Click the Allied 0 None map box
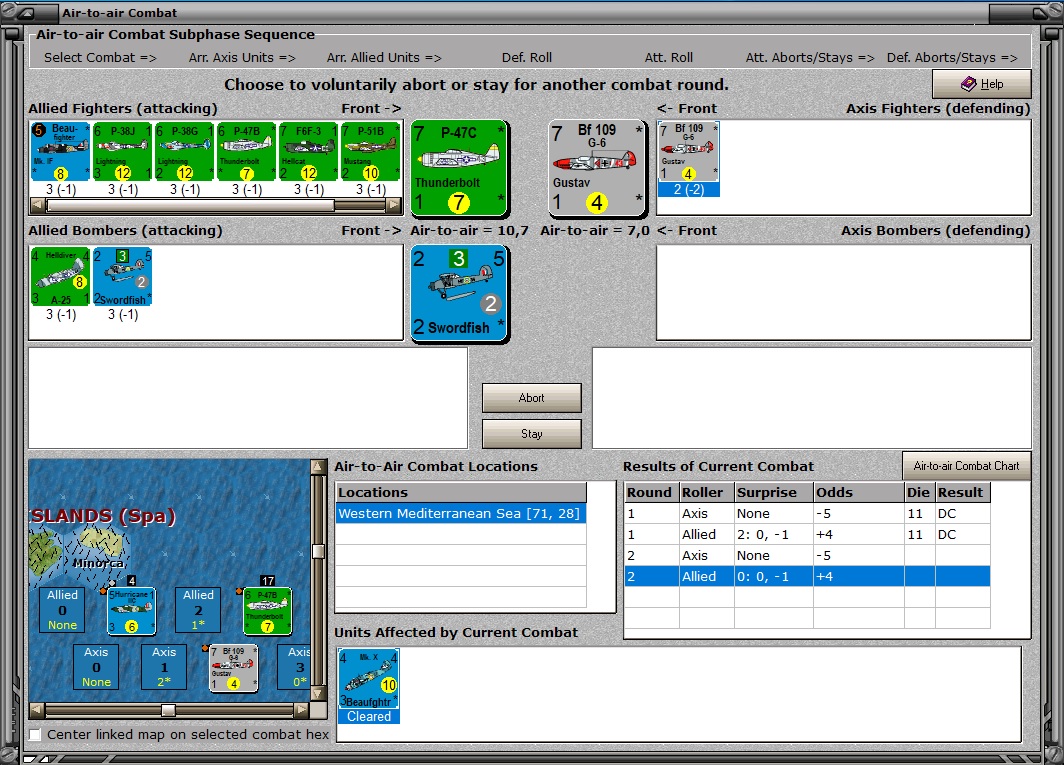The width and height of the screenshot is (1064, 765). (x=62, y=610)
